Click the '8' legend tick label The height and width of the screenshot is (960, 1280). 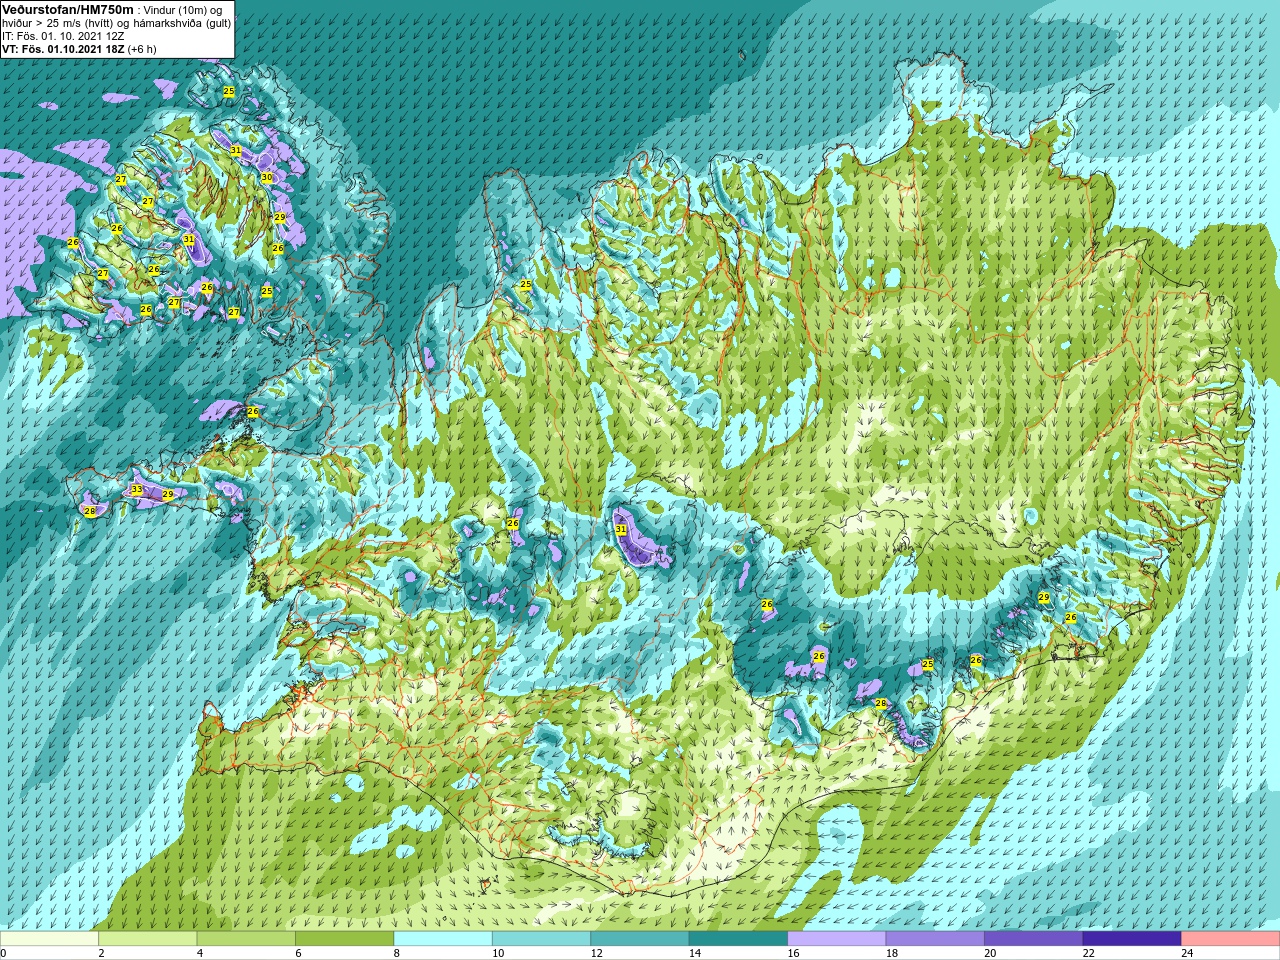tap(397, 954)
